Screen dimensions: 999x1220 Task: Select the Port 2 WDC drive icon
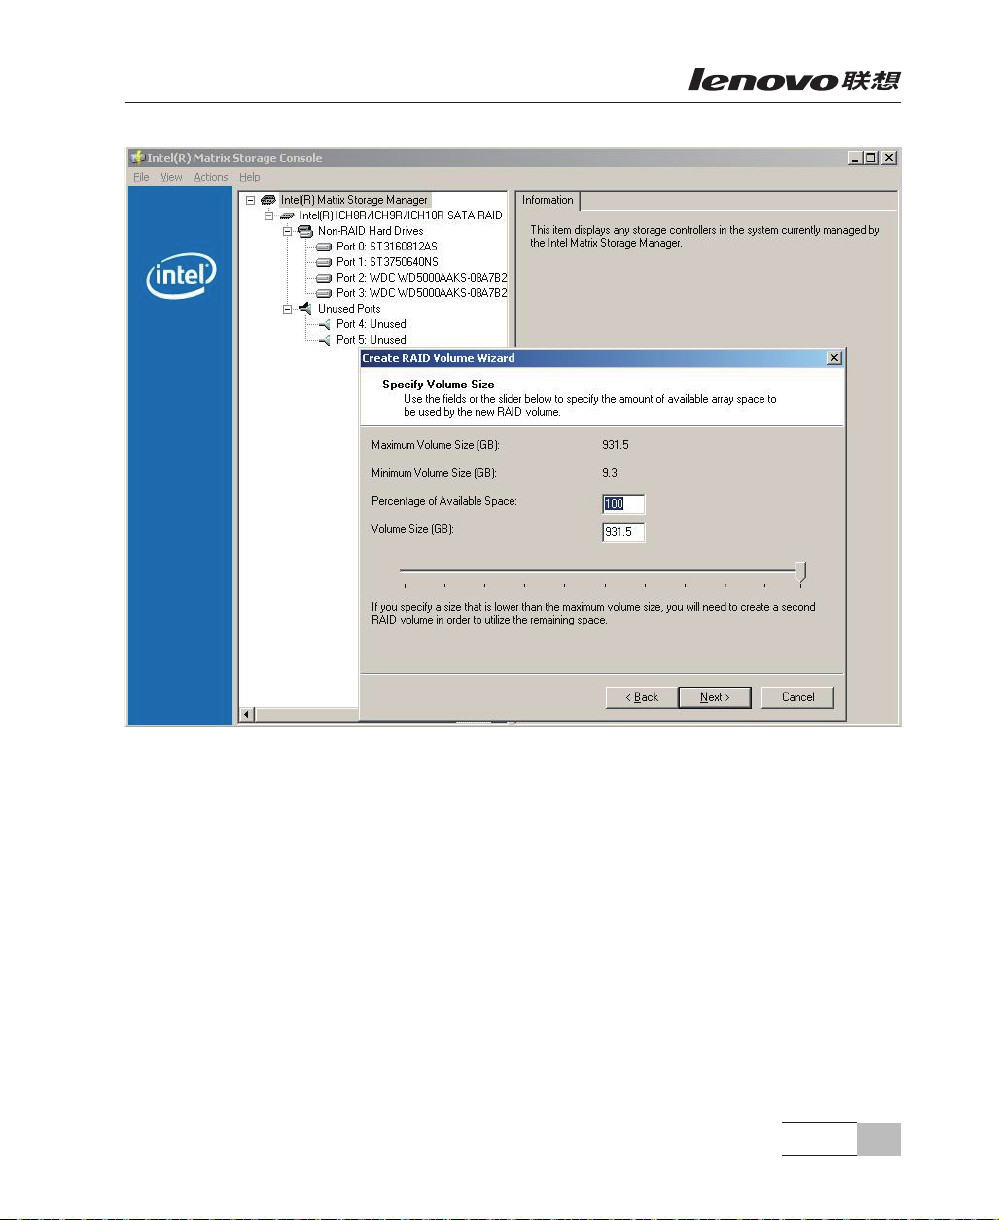click(323, 278)
